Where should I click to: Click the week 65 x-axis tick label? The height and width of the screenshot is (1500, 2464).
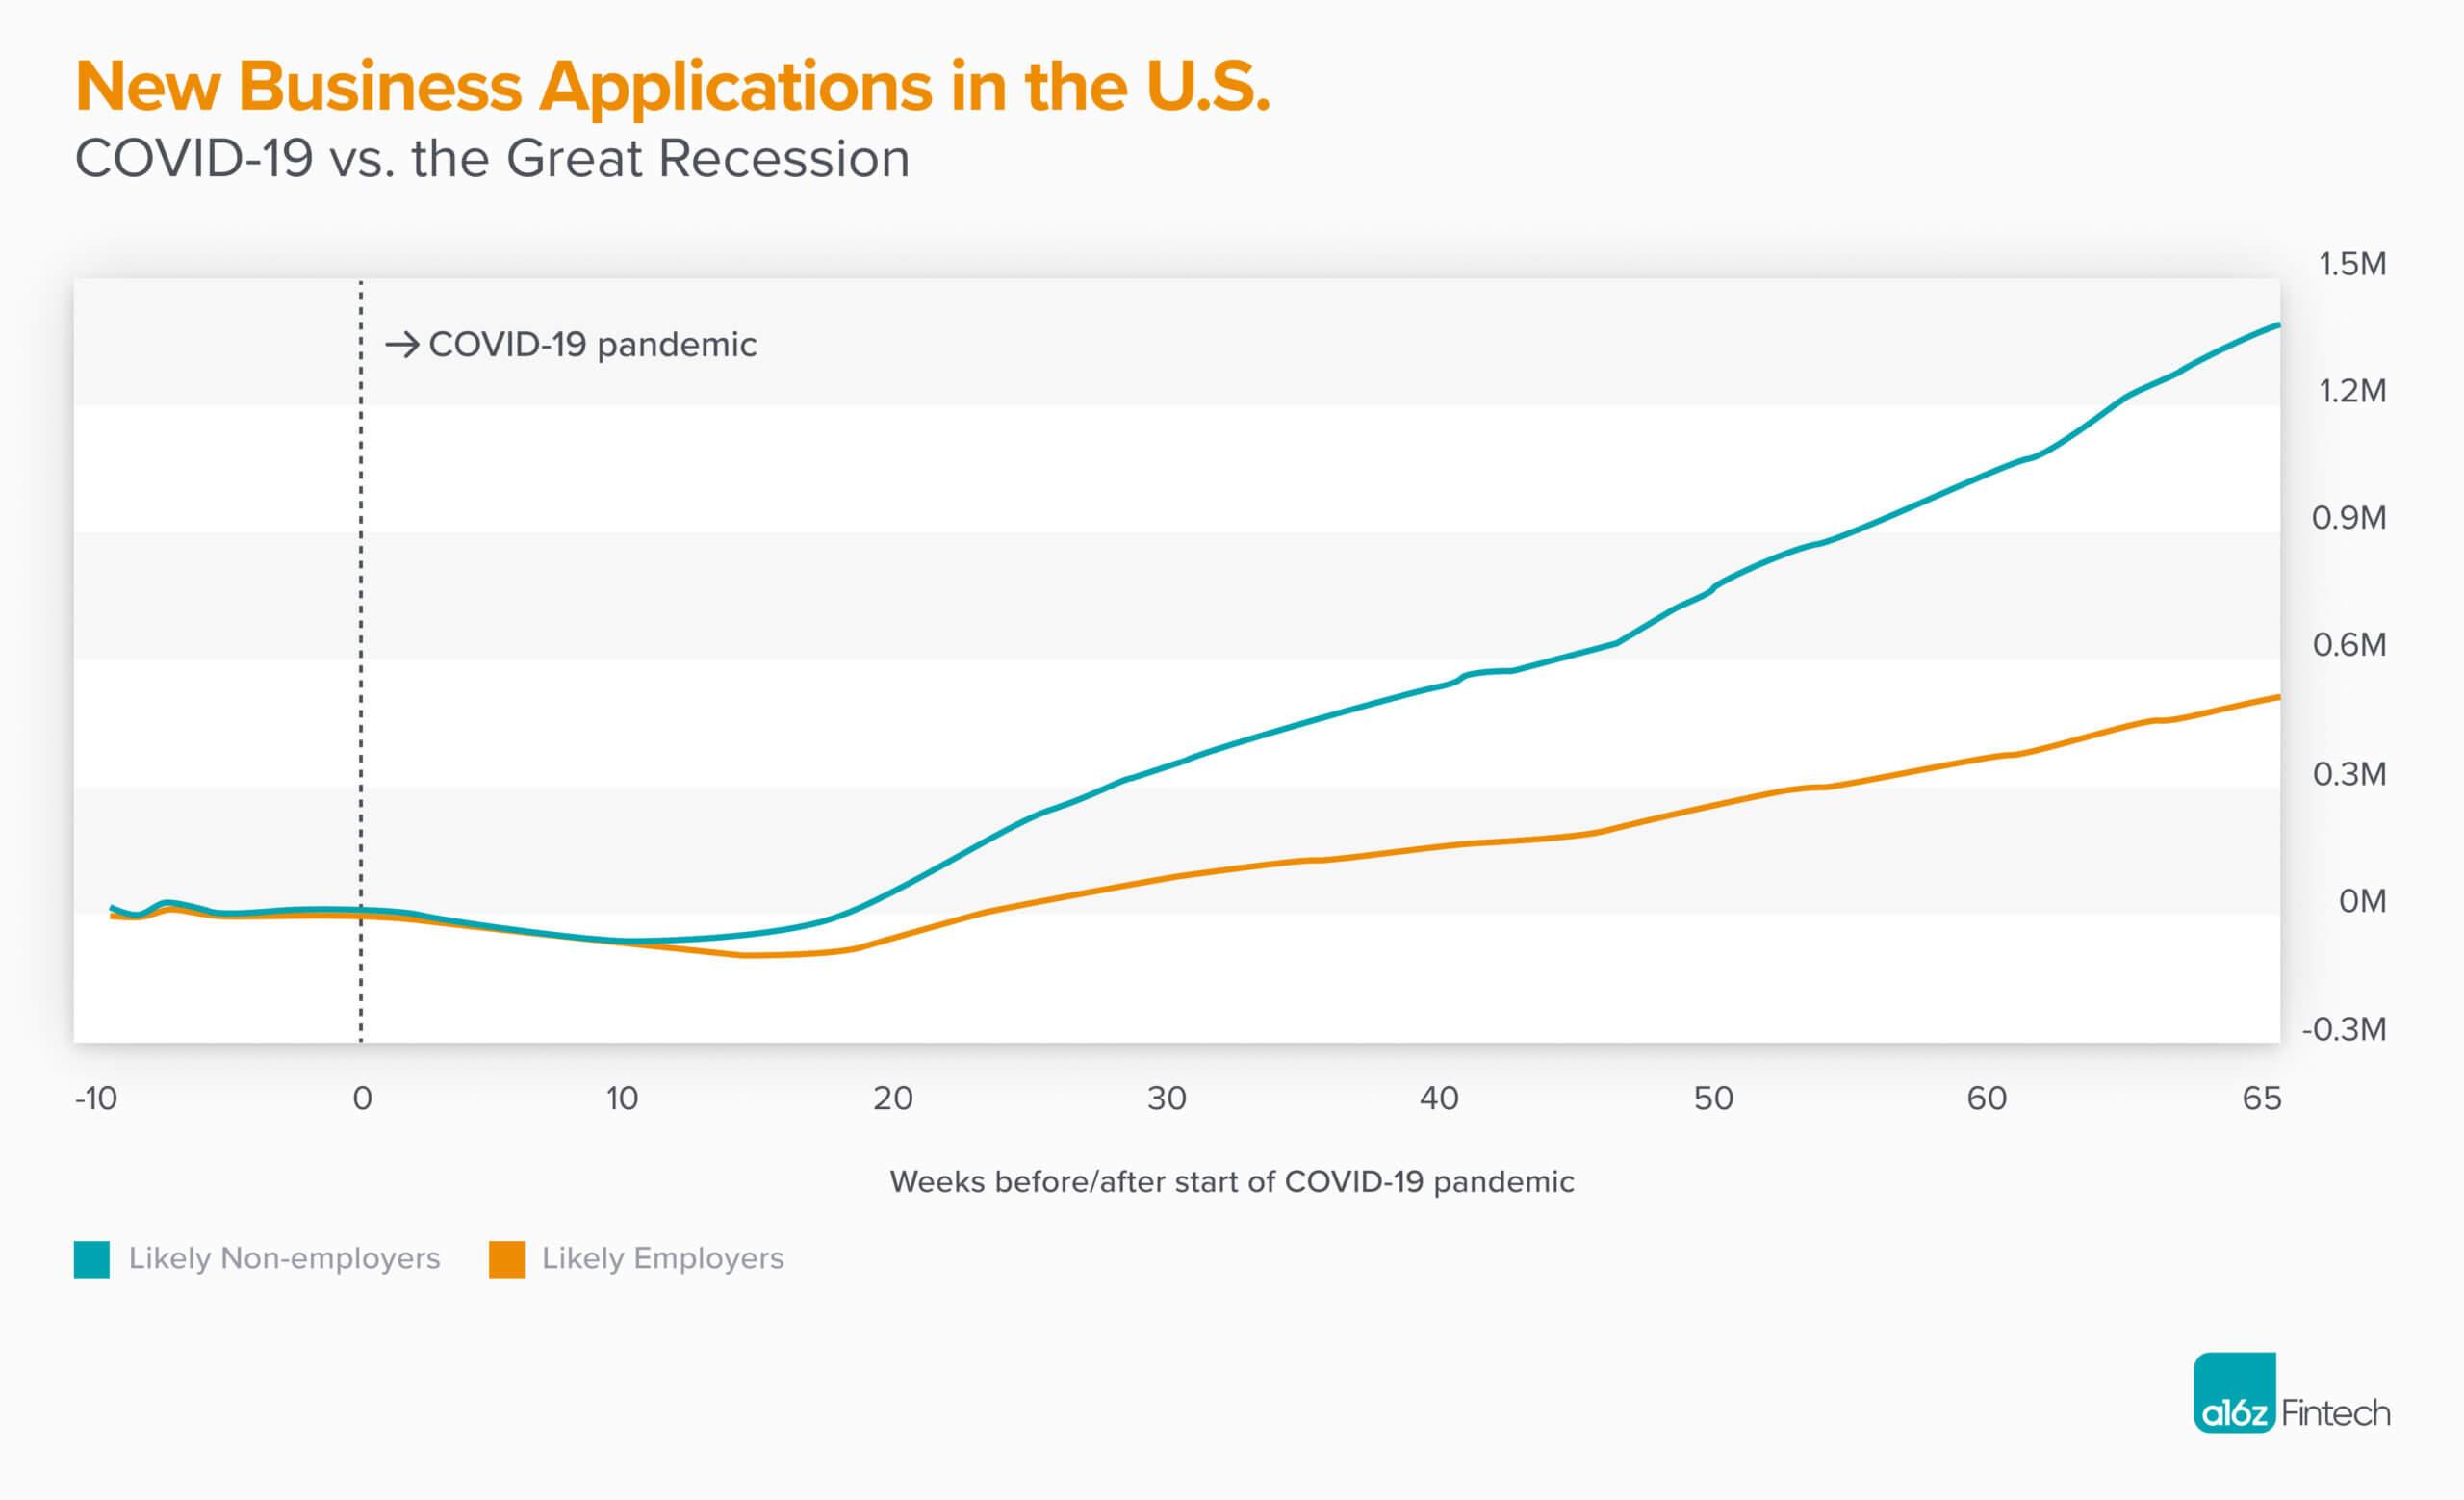(2261, 1099)
